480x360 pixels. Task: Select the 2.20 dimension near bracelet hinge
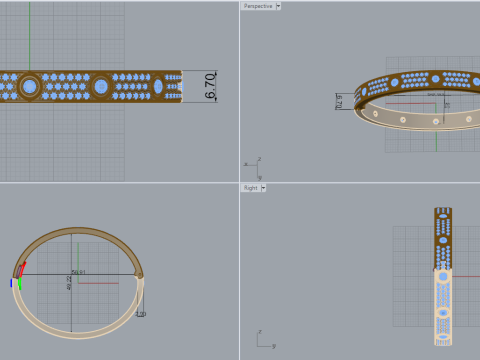141,314
